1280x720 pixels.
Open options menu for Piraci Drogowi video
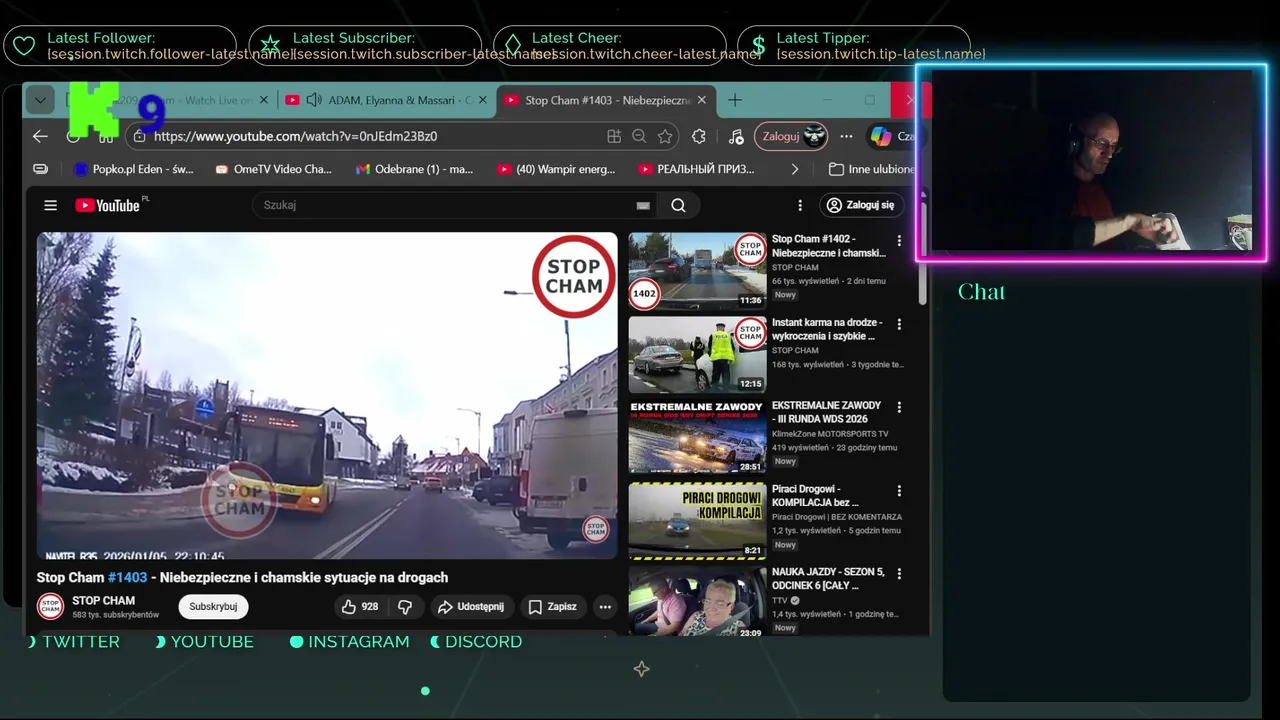(x=899, y=491)
